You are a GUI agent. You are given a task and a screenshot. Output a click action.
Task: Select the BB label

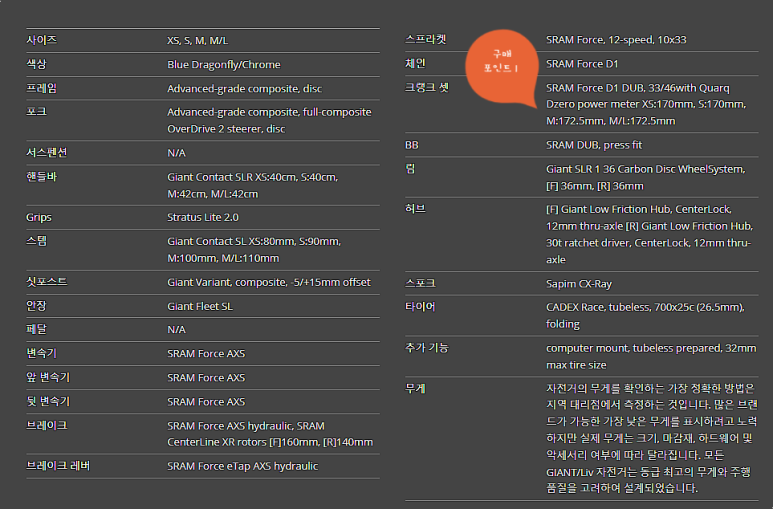tap(412, 145)
